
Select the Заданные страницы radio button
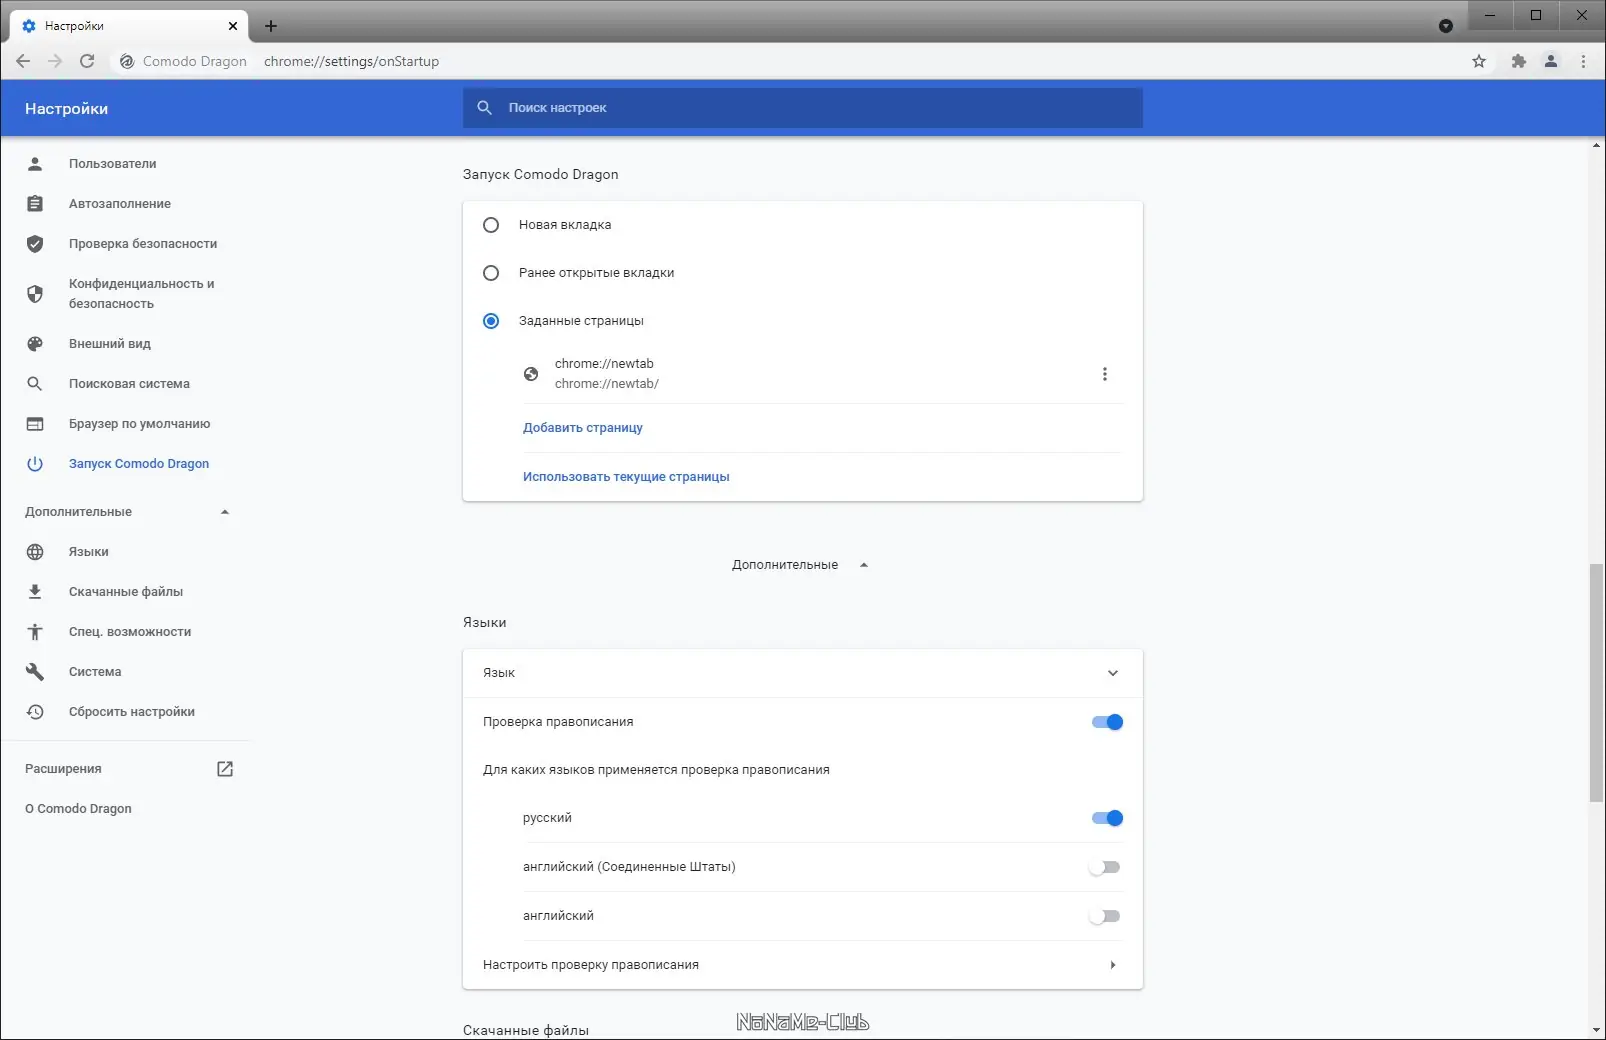[491, 321]
